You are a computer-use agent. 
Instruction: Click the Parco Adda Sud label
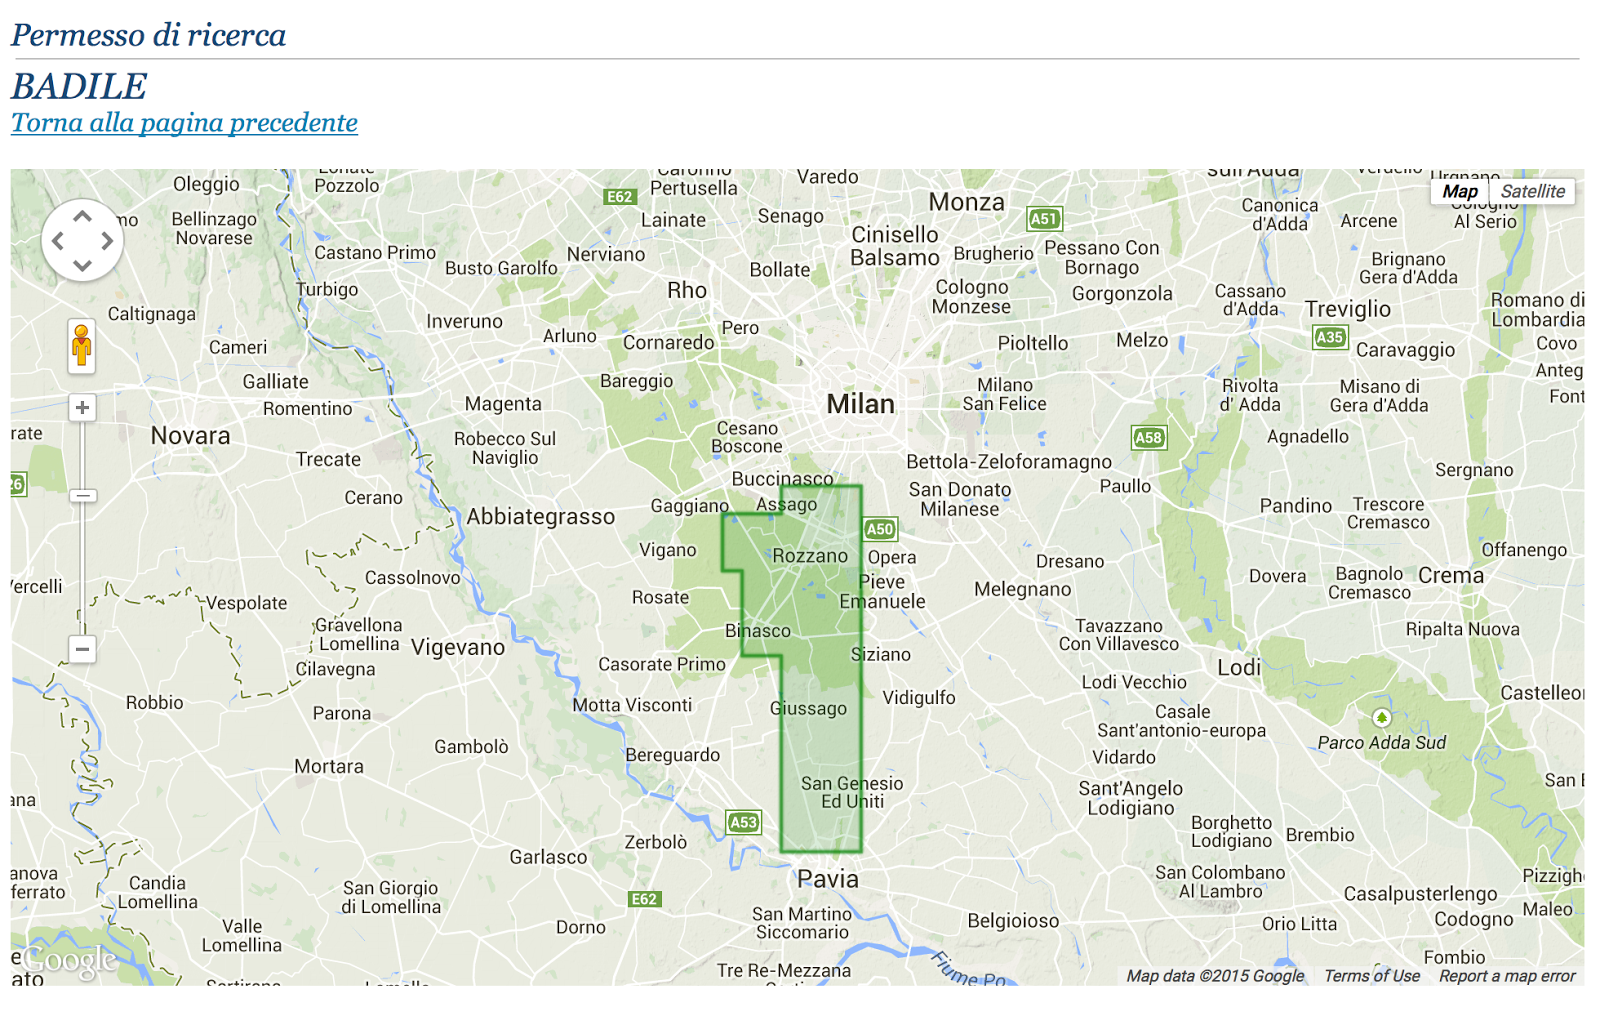point(1382,743)
